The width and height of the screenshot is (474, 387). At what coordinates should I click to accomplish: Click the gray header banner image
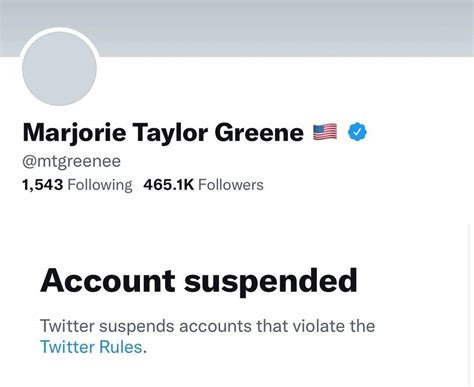pos(237,28)
